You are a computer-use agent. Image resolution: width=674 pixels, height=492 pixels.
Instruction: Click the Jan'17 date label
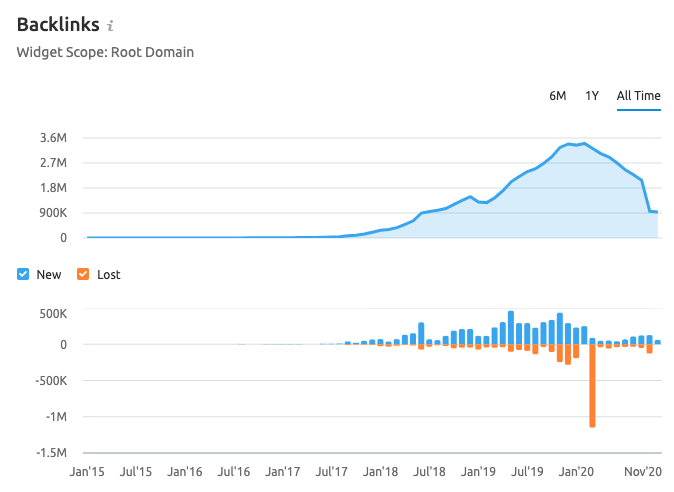click(282, 472)
